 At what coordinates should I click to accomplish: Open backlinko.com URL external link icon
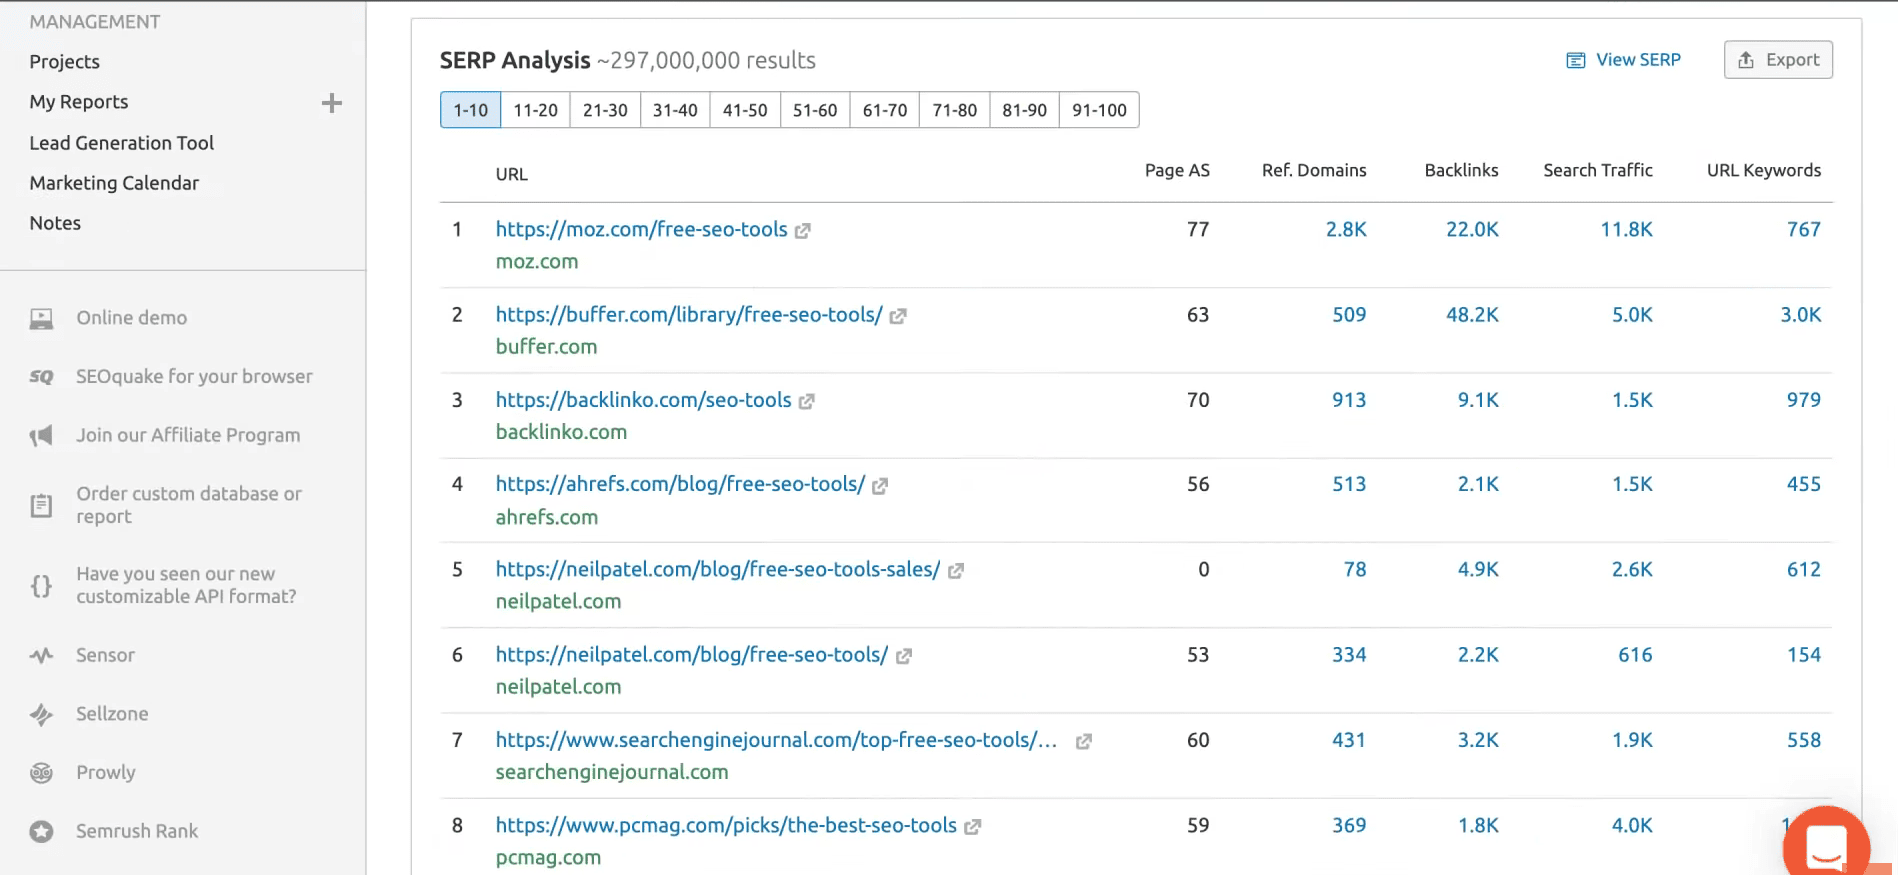[806, 401]
